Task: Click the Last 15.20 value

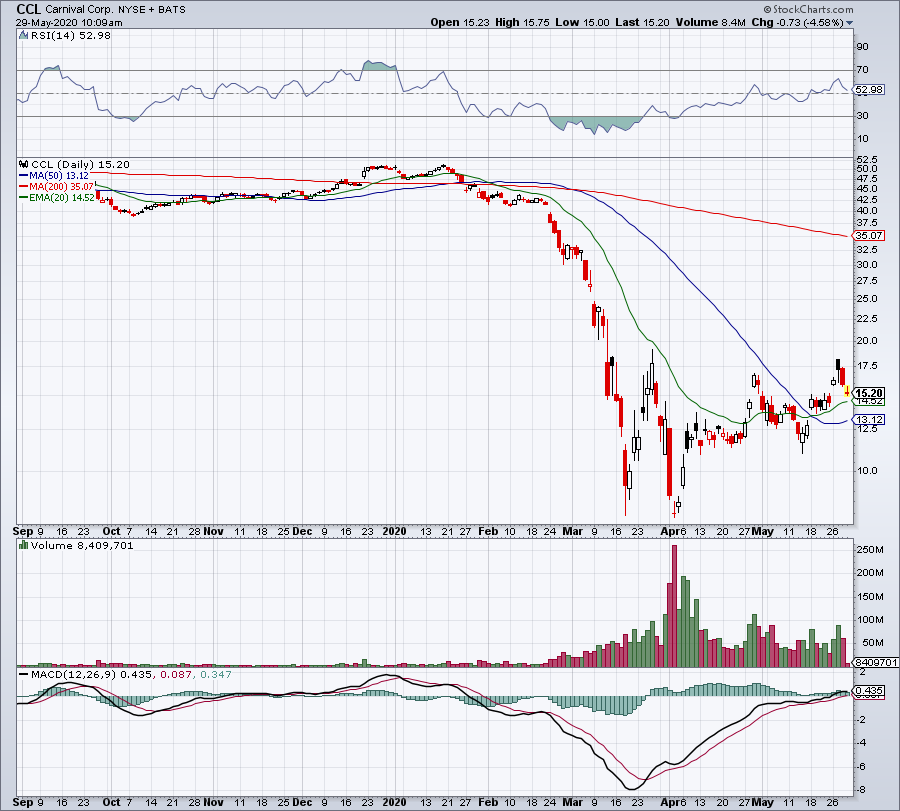Action: point(642,22)
